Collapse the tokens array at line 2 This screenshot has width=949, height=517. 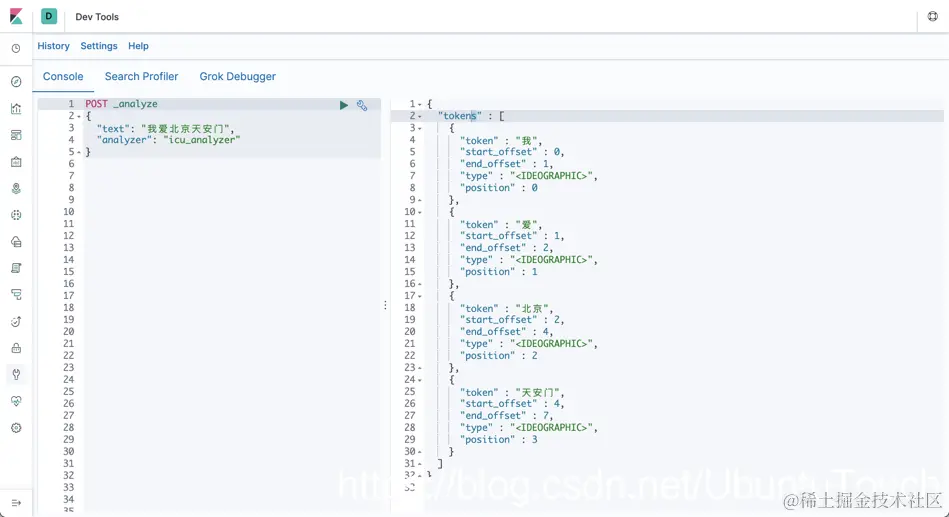click(419, 116)
